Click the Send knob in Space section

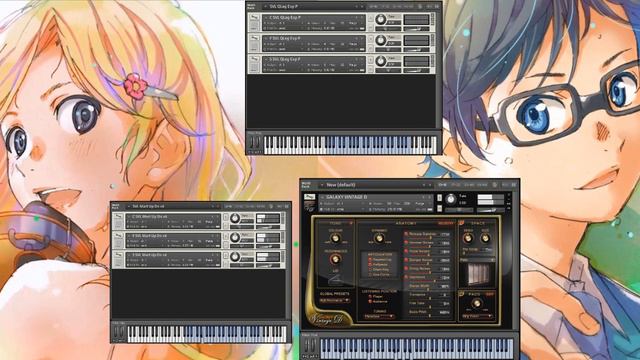pos(468,238)
